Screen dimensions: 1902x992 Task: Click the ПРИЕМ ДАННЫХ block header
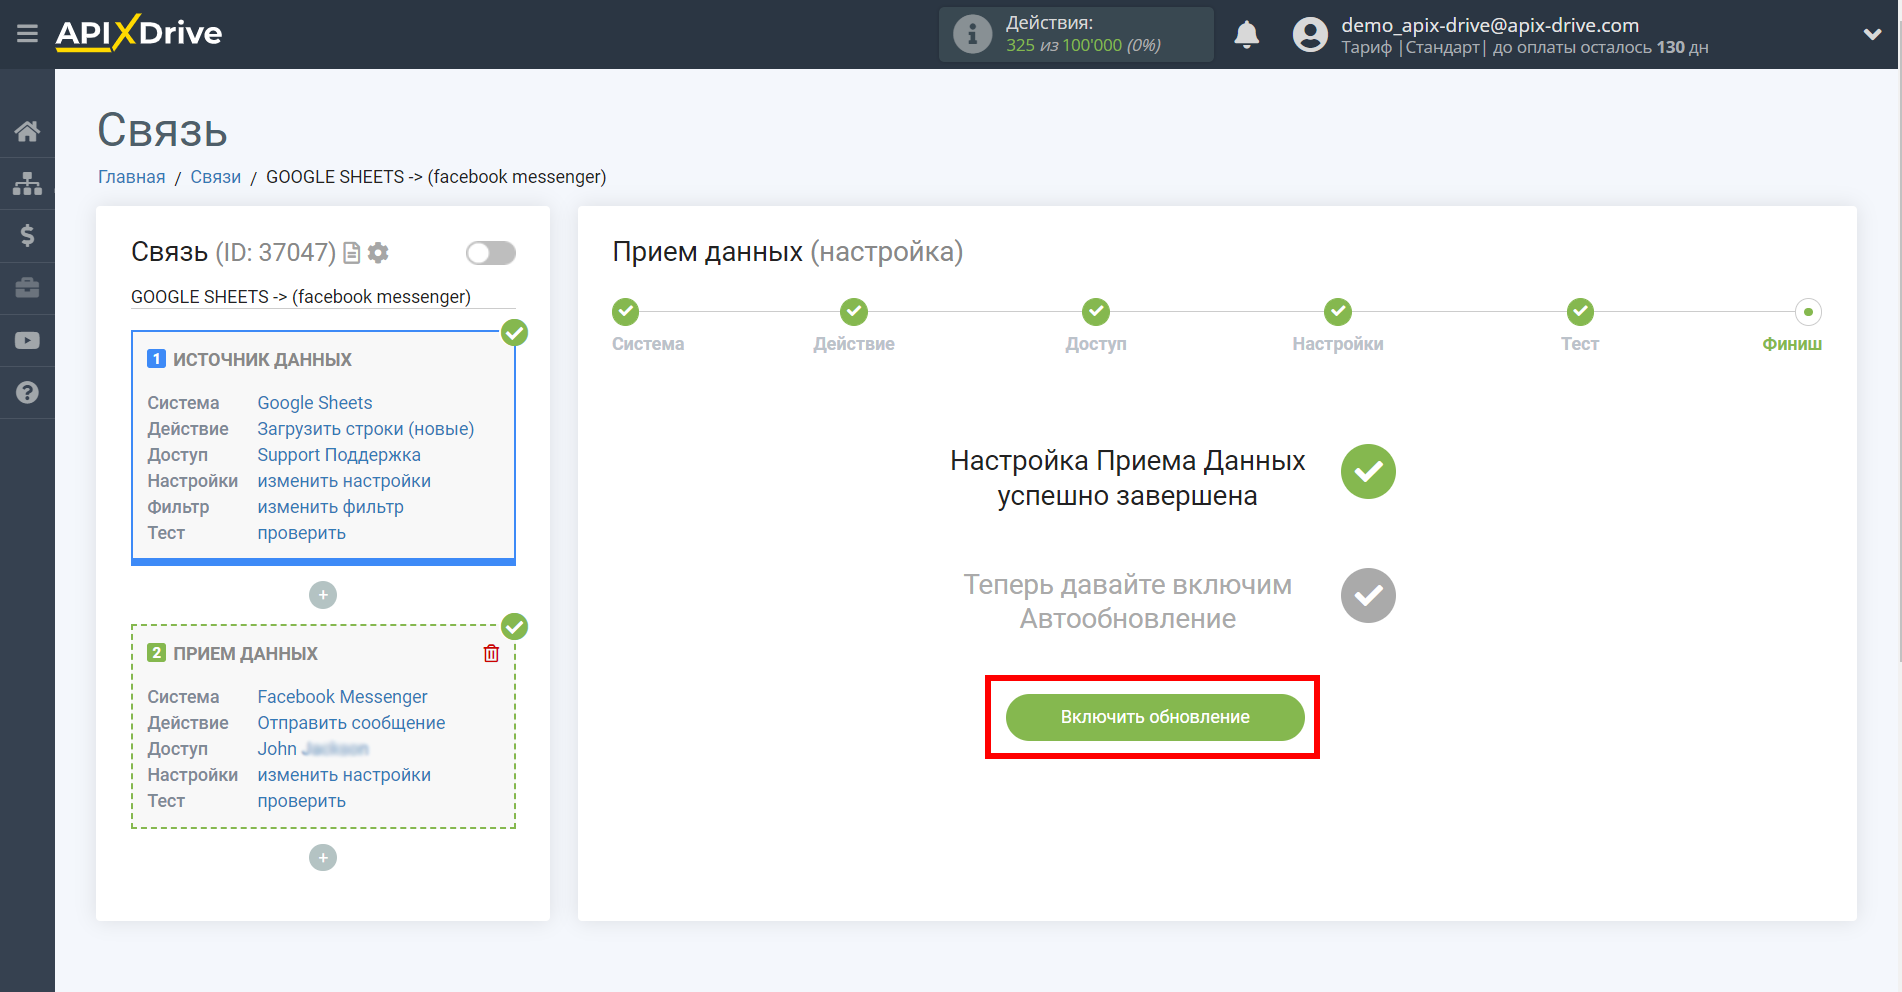pyautogui.click(x=245, y=653)
